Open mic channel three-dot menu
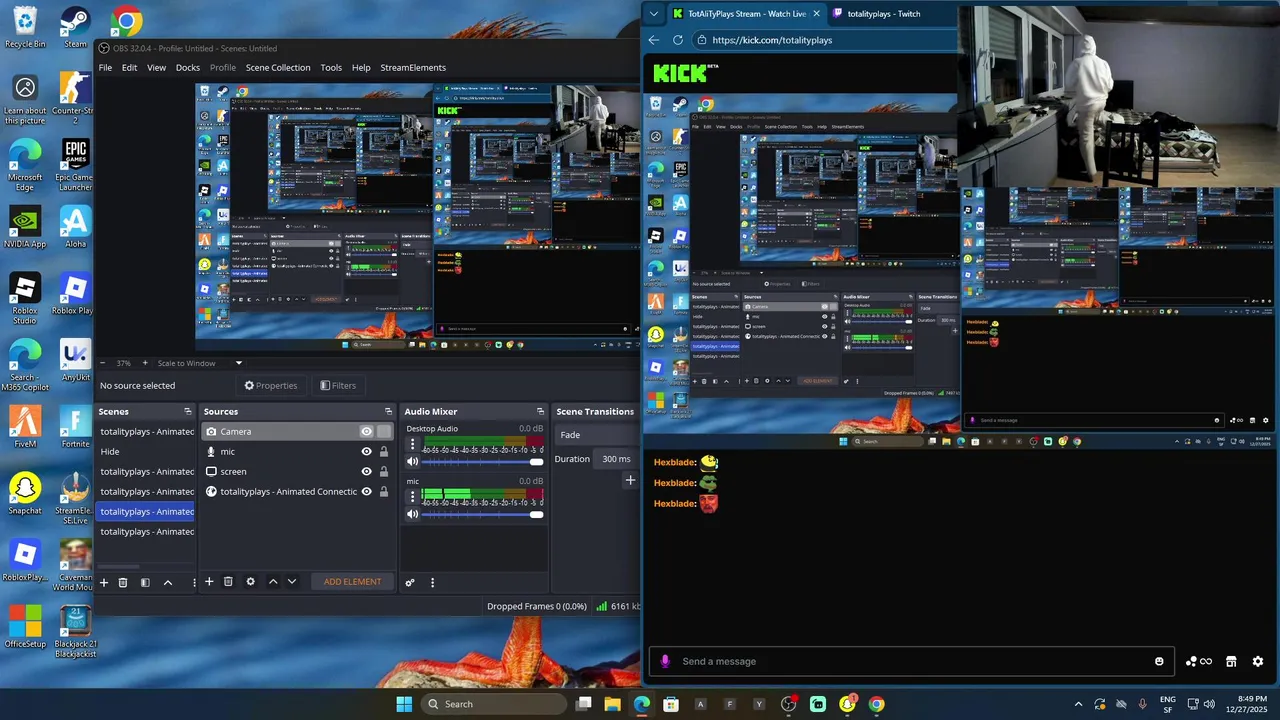 [412, 496]
